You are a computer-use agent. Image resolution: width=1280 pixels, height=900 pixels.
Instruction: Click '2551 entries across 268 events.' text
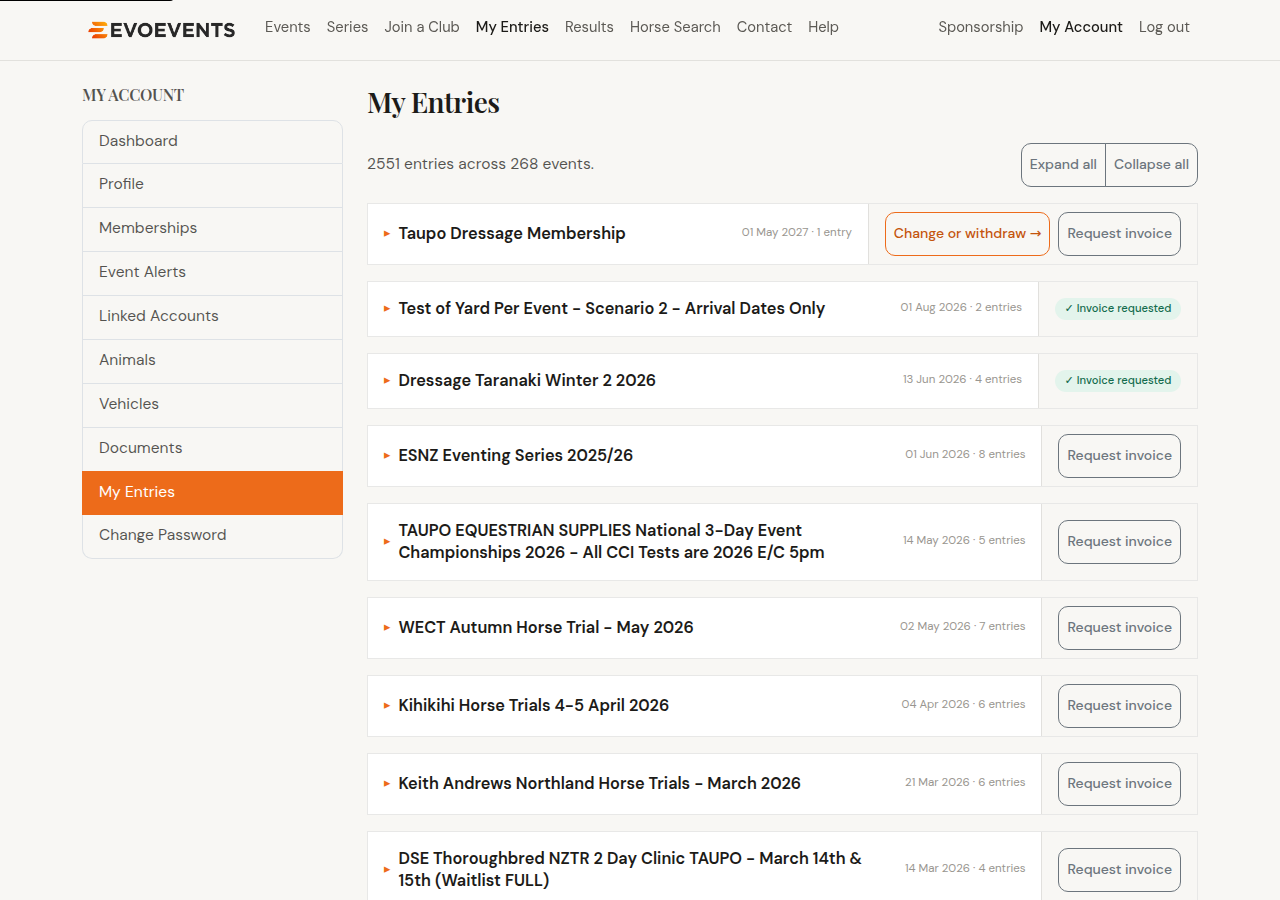(481, 164)
